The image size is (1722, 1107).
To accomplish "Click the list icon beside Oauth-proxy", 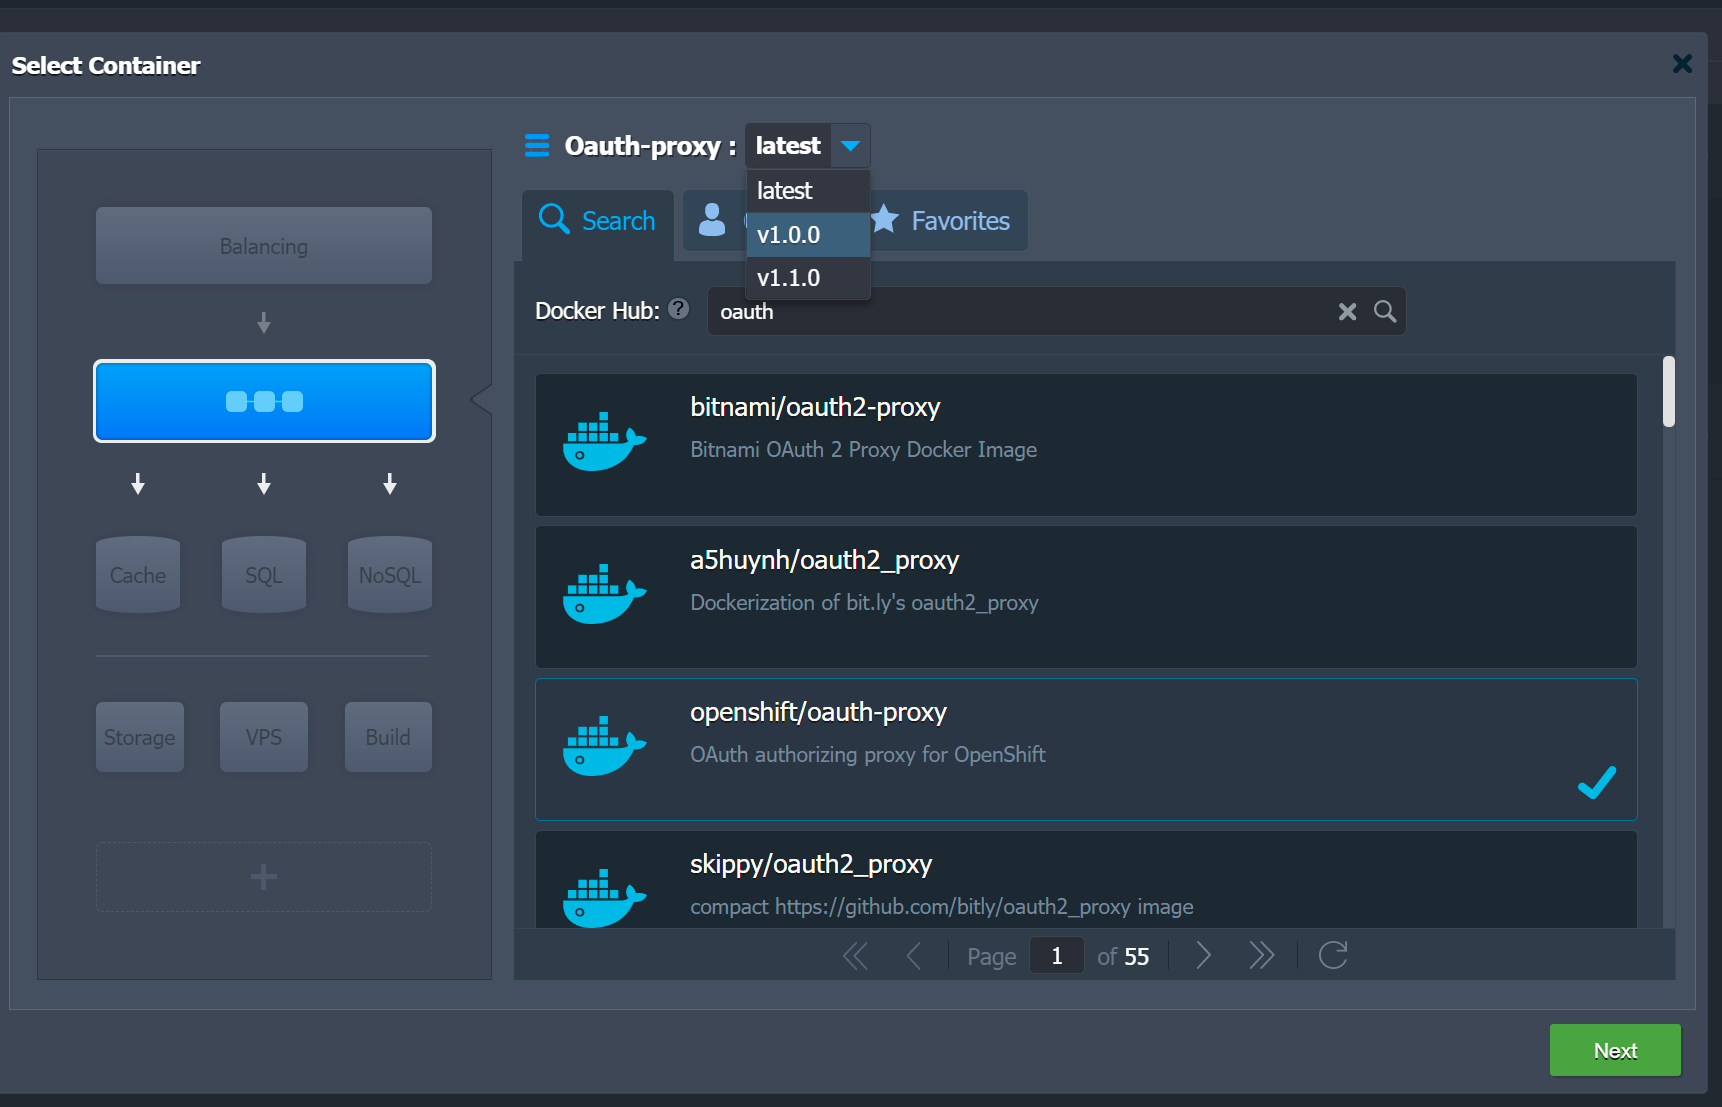I will point(537,146).
